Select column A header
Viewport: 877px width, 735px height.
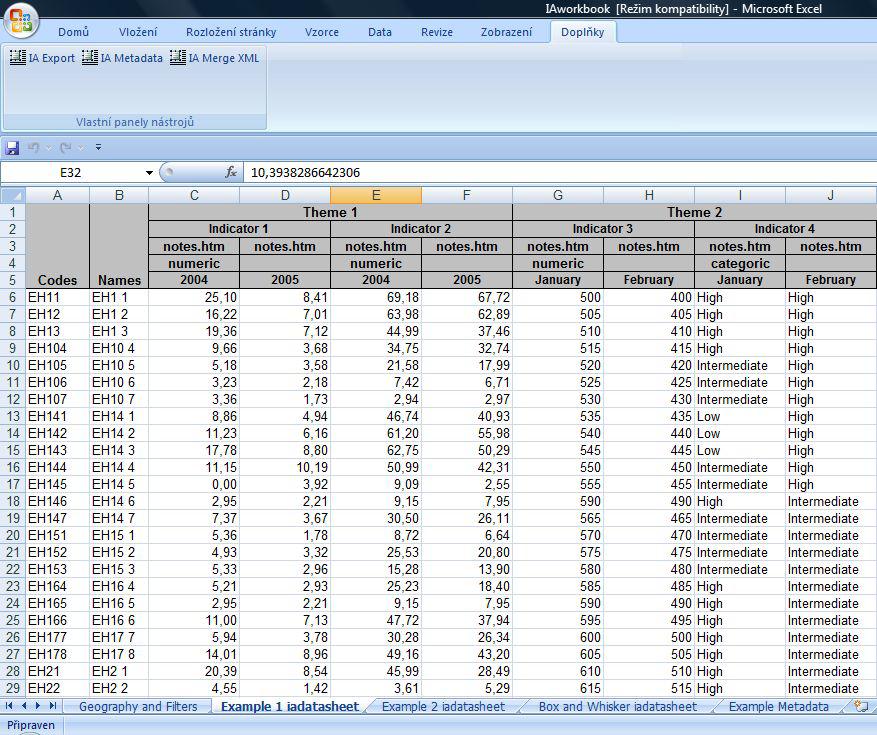tap(58, 195)
